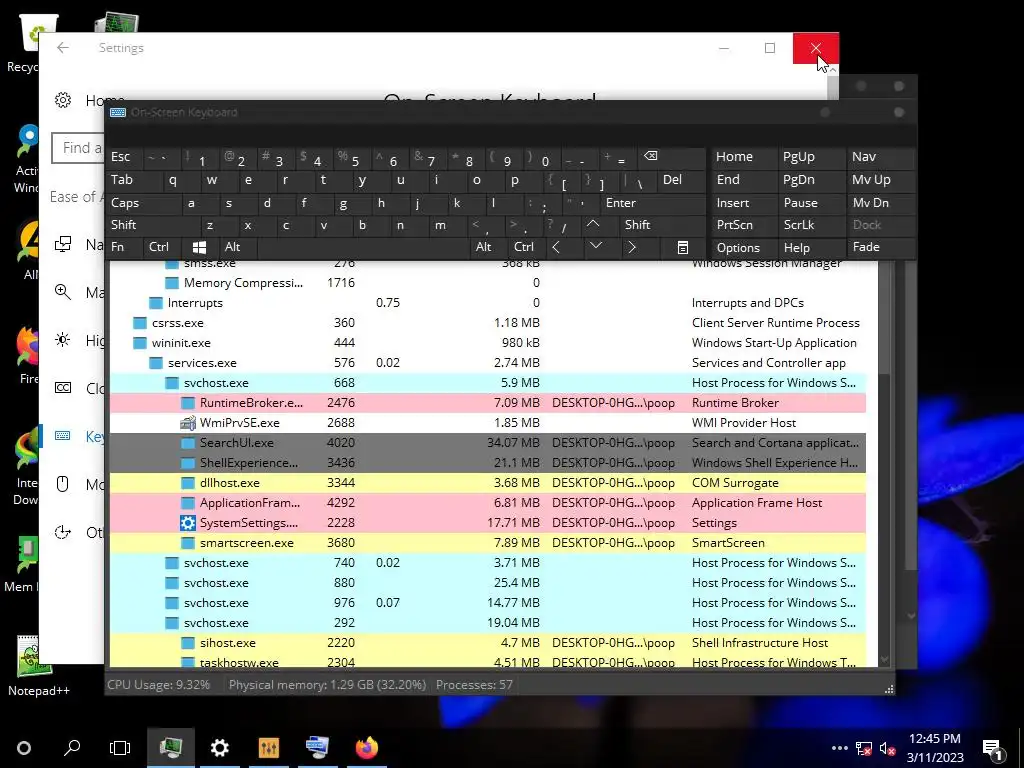Select the services.exe process row
Screen dimensions: 1024x768
pyautogui.click(x=488, y=362)
